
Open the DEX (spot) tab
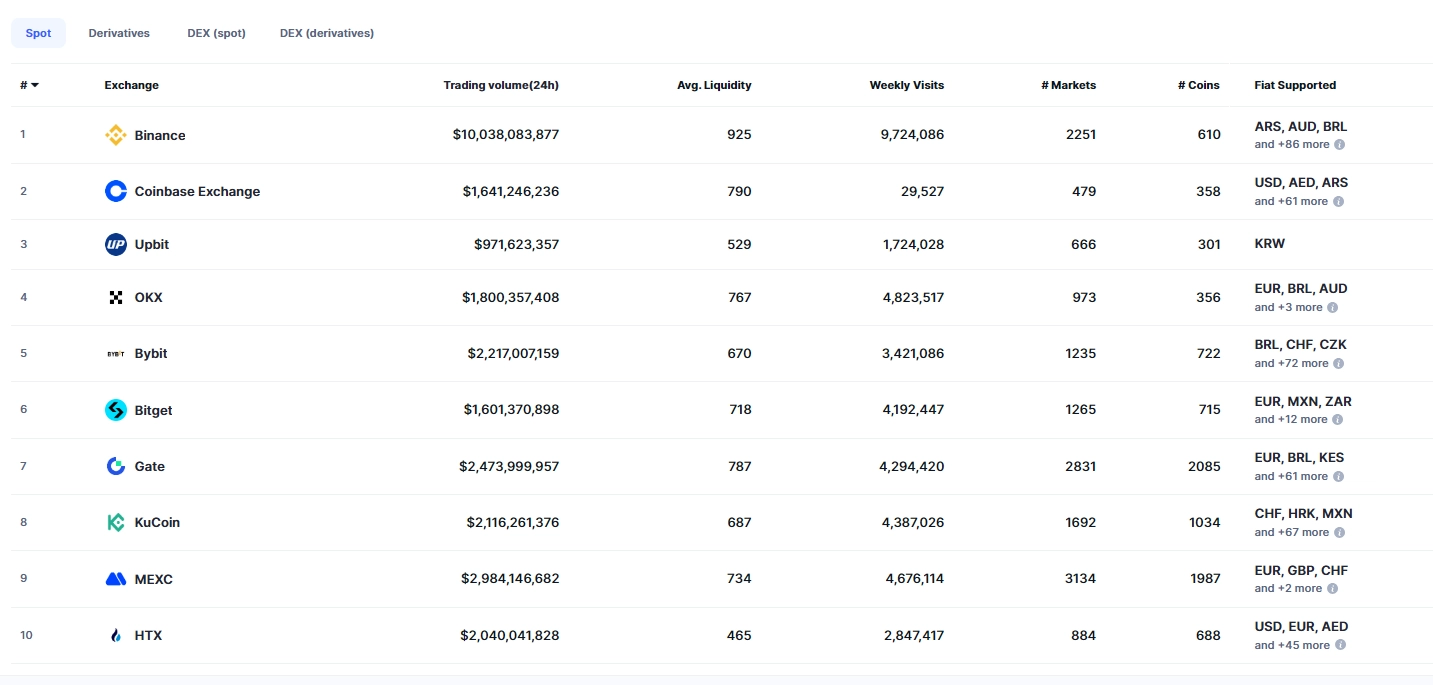click(x=216, y=33)
